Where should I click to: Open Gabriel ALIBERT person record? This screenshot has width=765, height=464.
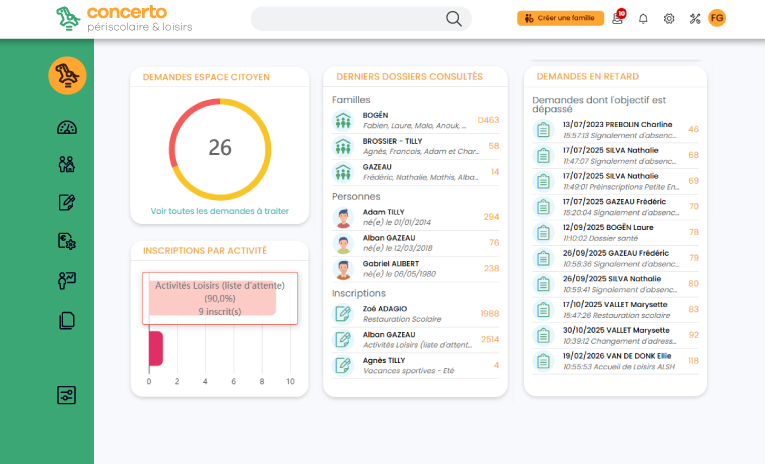coord(415,269)
